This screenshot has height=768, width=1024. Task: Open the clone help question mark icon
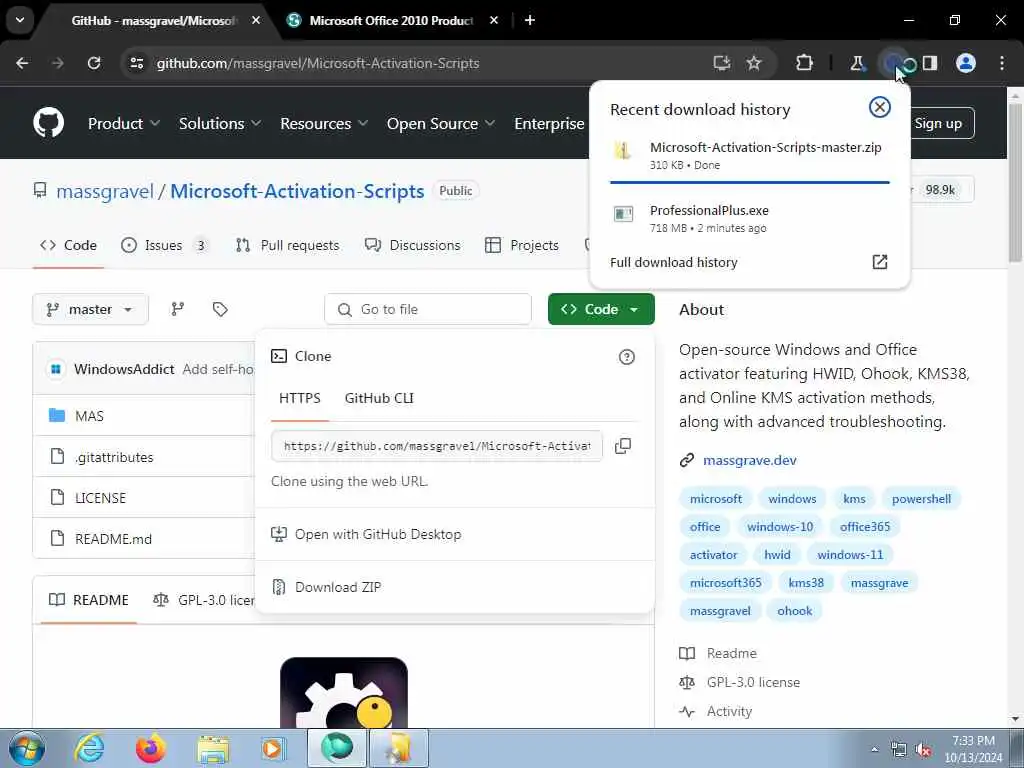[626, 357]
